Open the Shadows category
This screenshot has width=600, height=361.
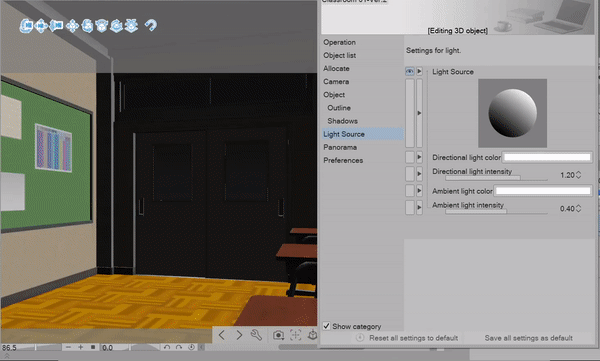click(342, 121)
